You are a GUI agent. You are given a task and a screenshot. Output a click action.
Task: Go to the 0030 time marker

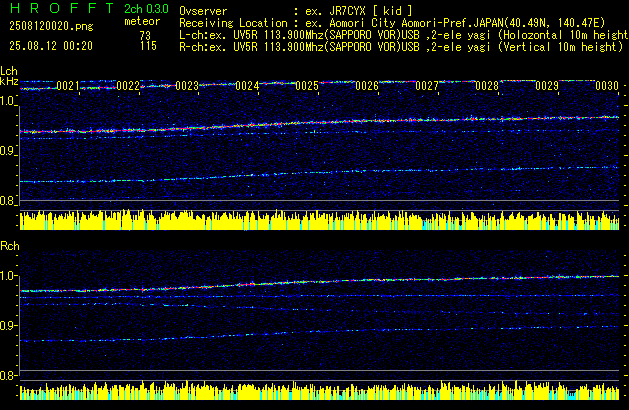click(607, 86)
